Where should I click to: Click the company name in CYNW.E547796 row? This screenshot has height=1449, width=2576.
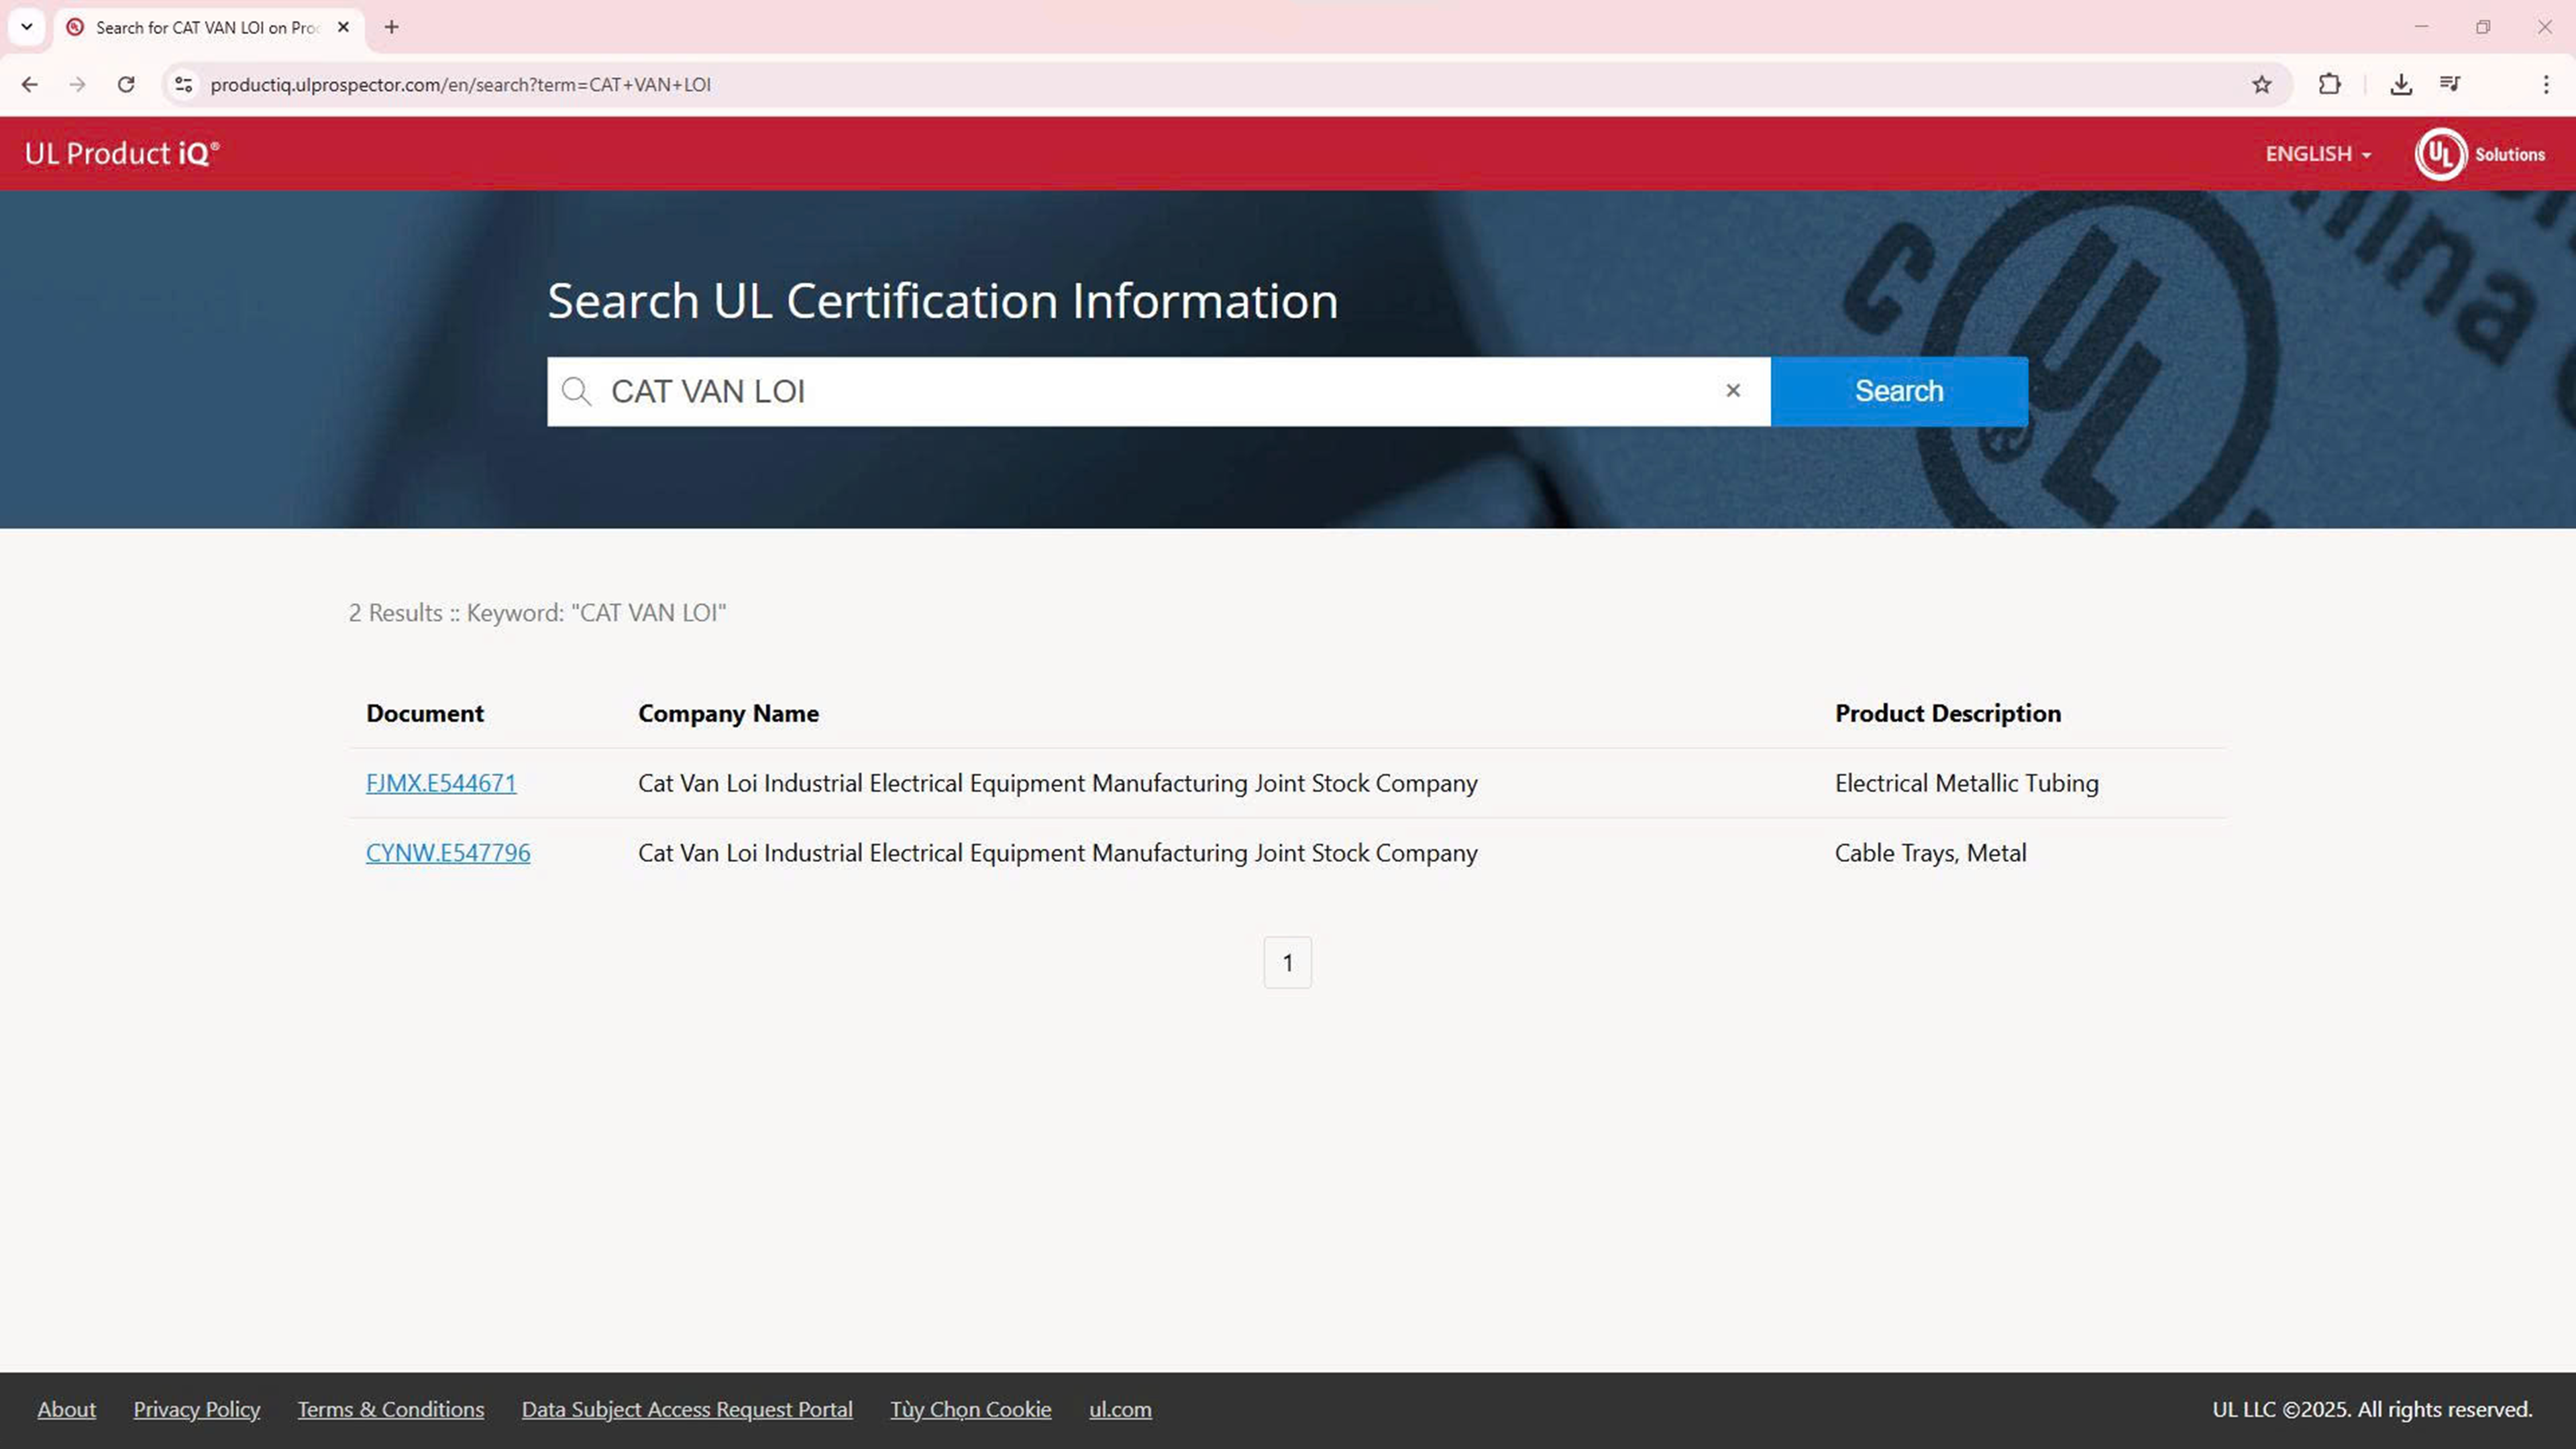(x=1058, y=853)
